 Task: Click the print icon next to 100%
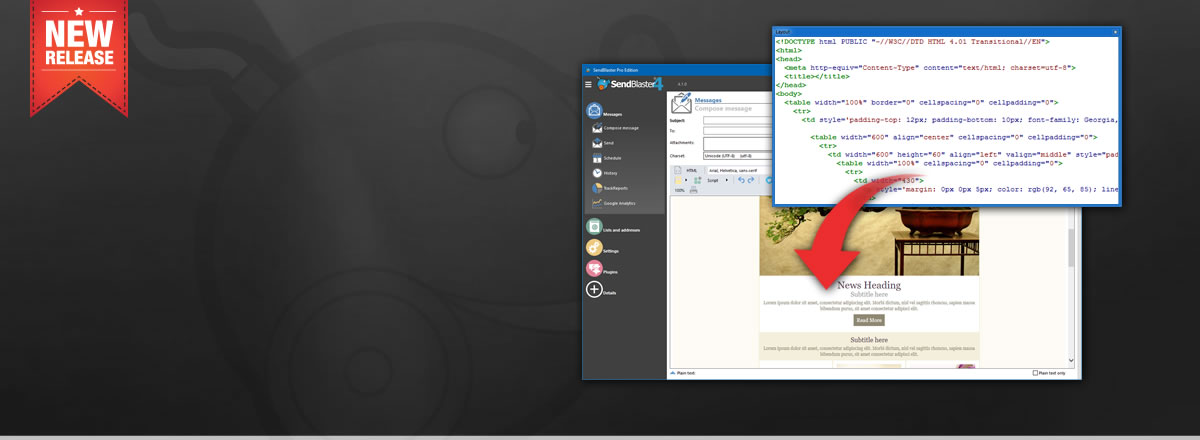(x=693, y=190)
